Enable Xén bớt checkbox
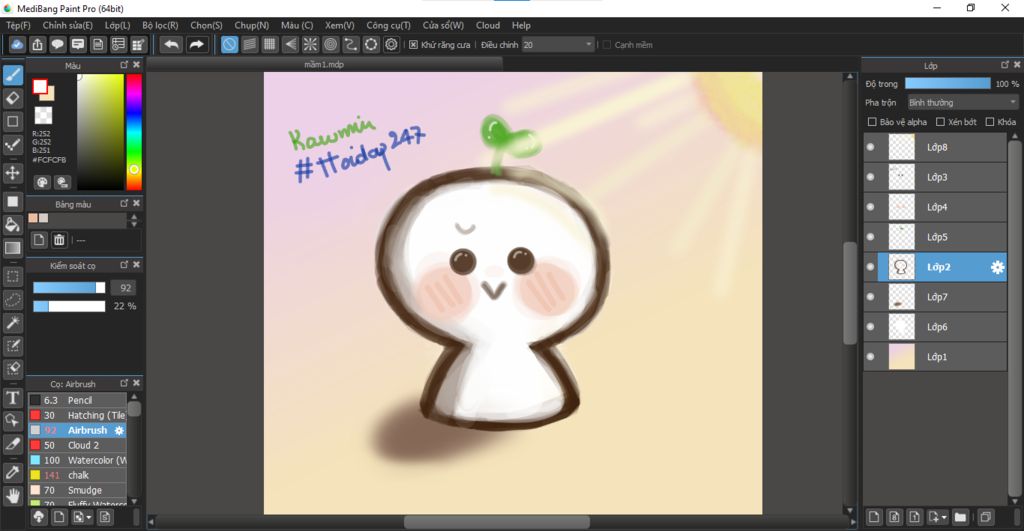Image resolution: width=1024 pixels, height=531 pixels. point(940,122)
